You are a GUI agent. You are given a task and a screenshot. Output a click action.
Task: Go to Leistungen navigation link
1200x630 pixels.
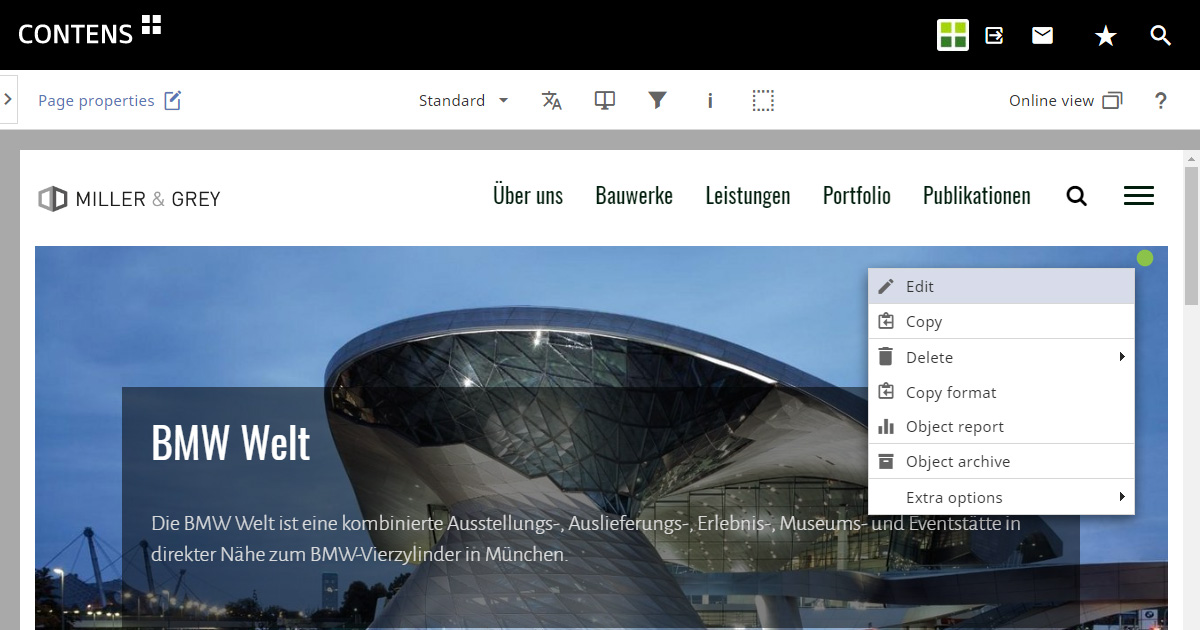748,196
